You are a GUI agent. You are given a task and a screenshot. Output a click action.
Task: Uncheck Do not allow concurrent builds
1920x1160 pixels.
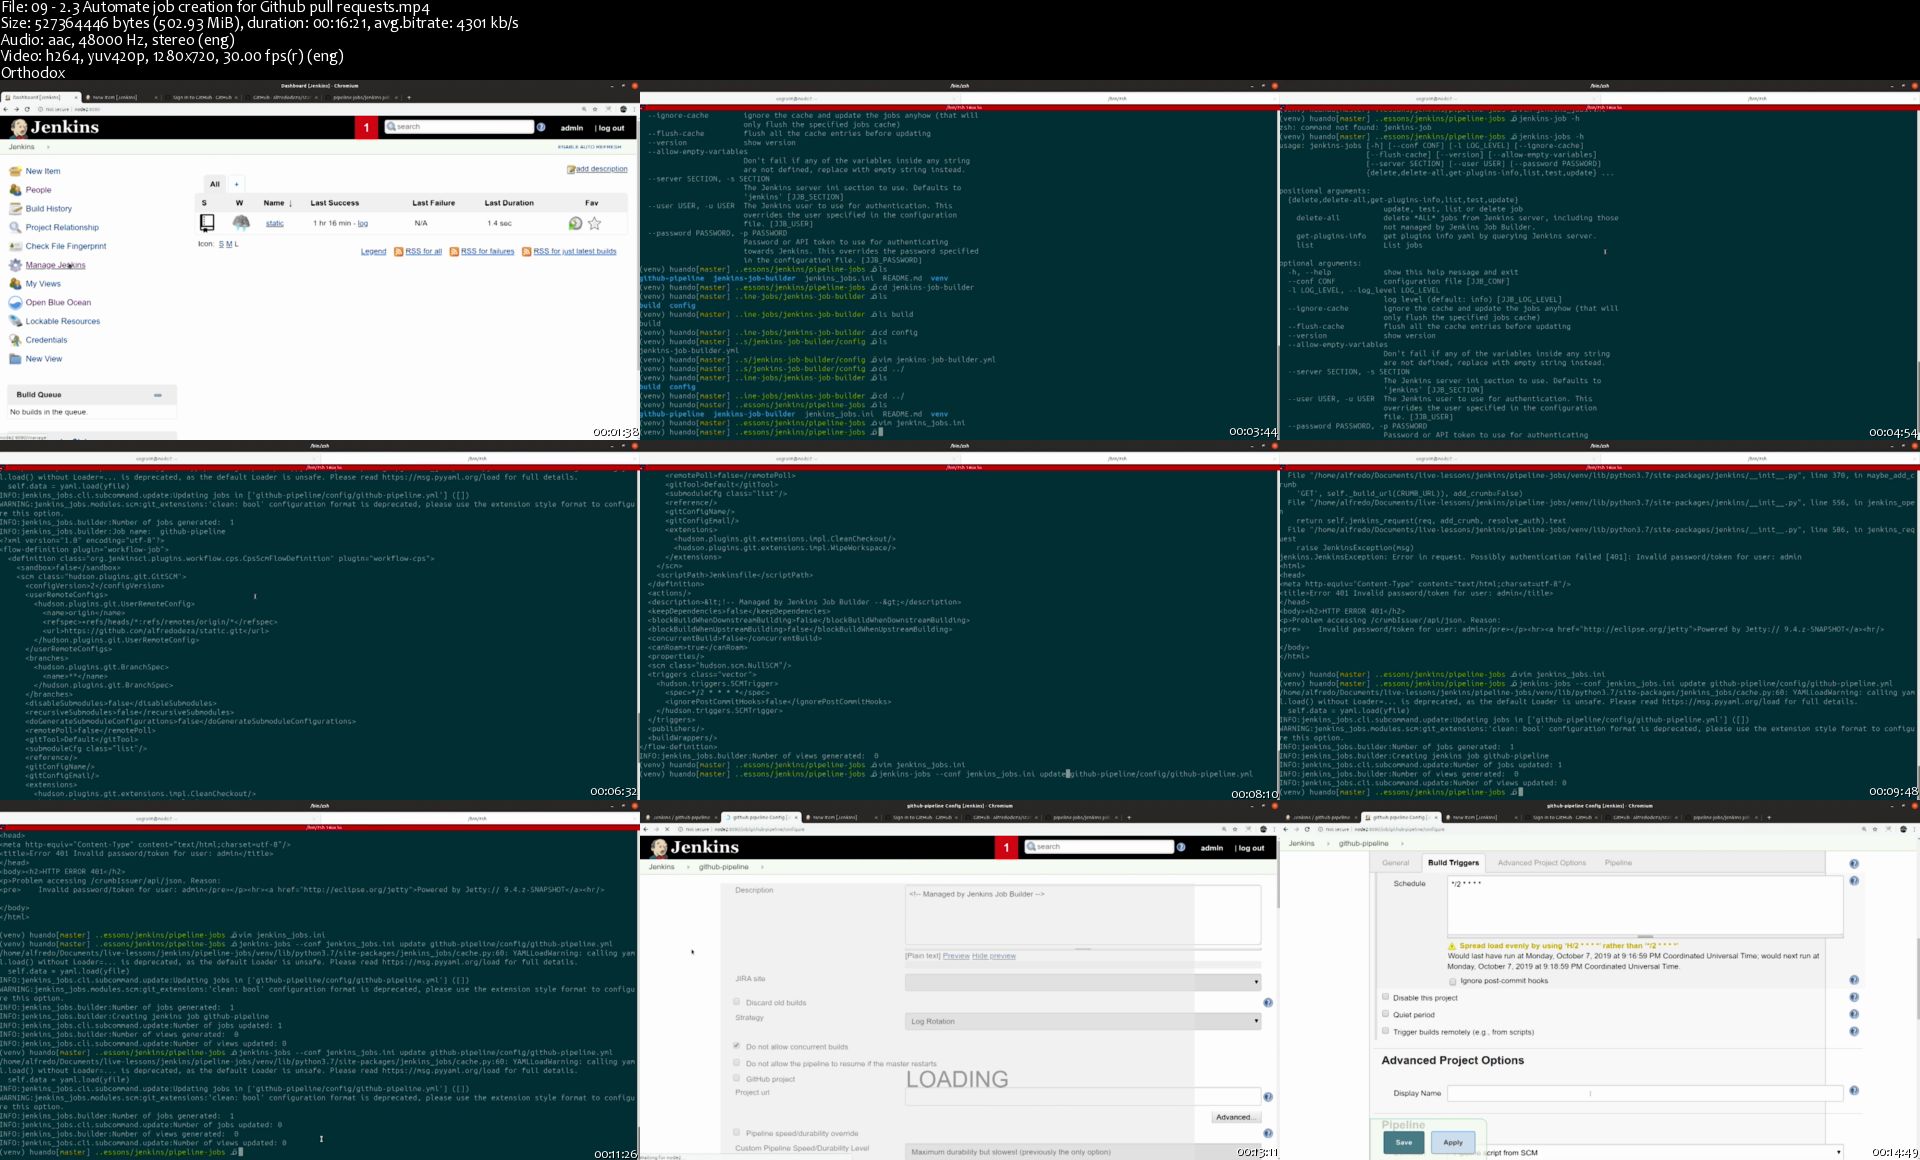click(x=737, y=1046)
